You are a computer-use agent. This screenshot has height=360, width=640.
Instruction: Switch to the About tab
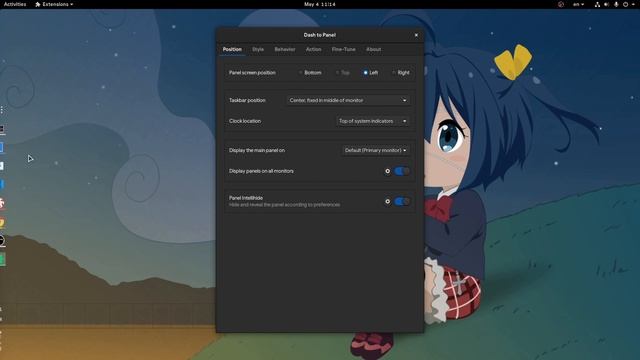coord(373,49)
